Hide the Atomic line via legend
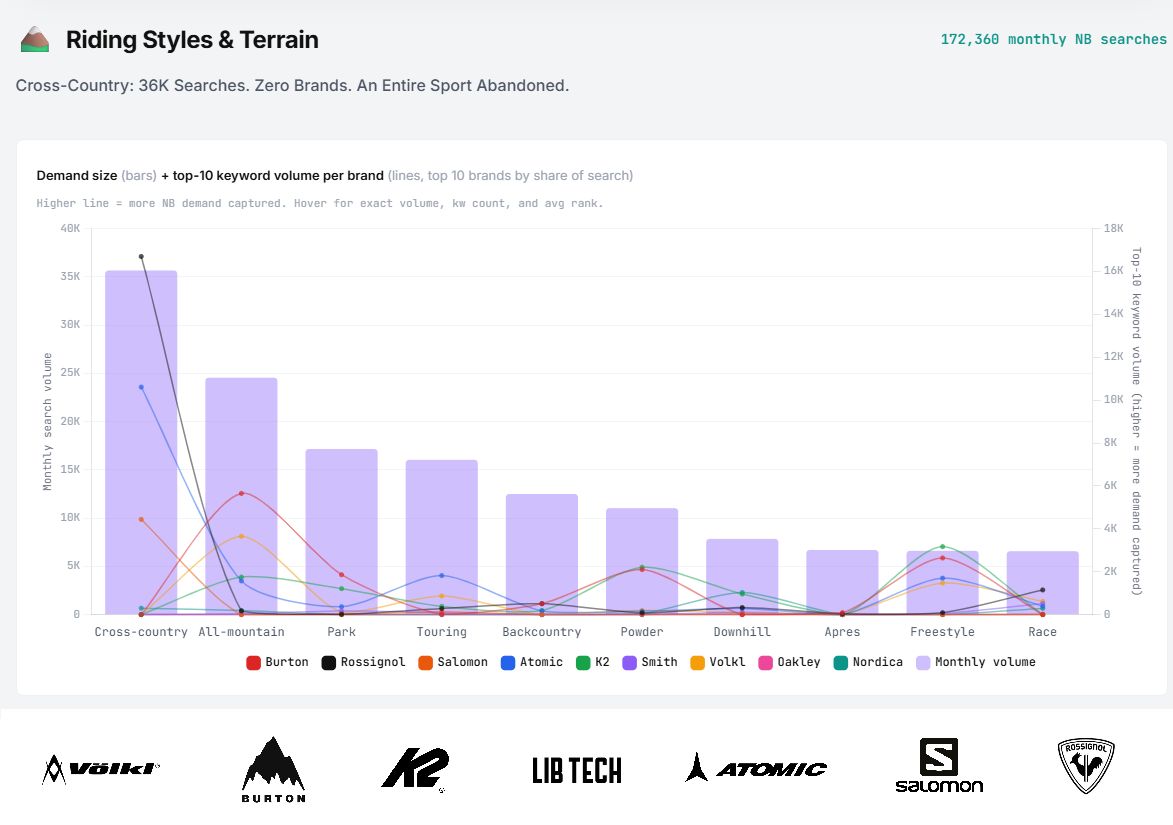Viewport: 1173px width, 825px height. pyautogui.click(x=532, y=663)
